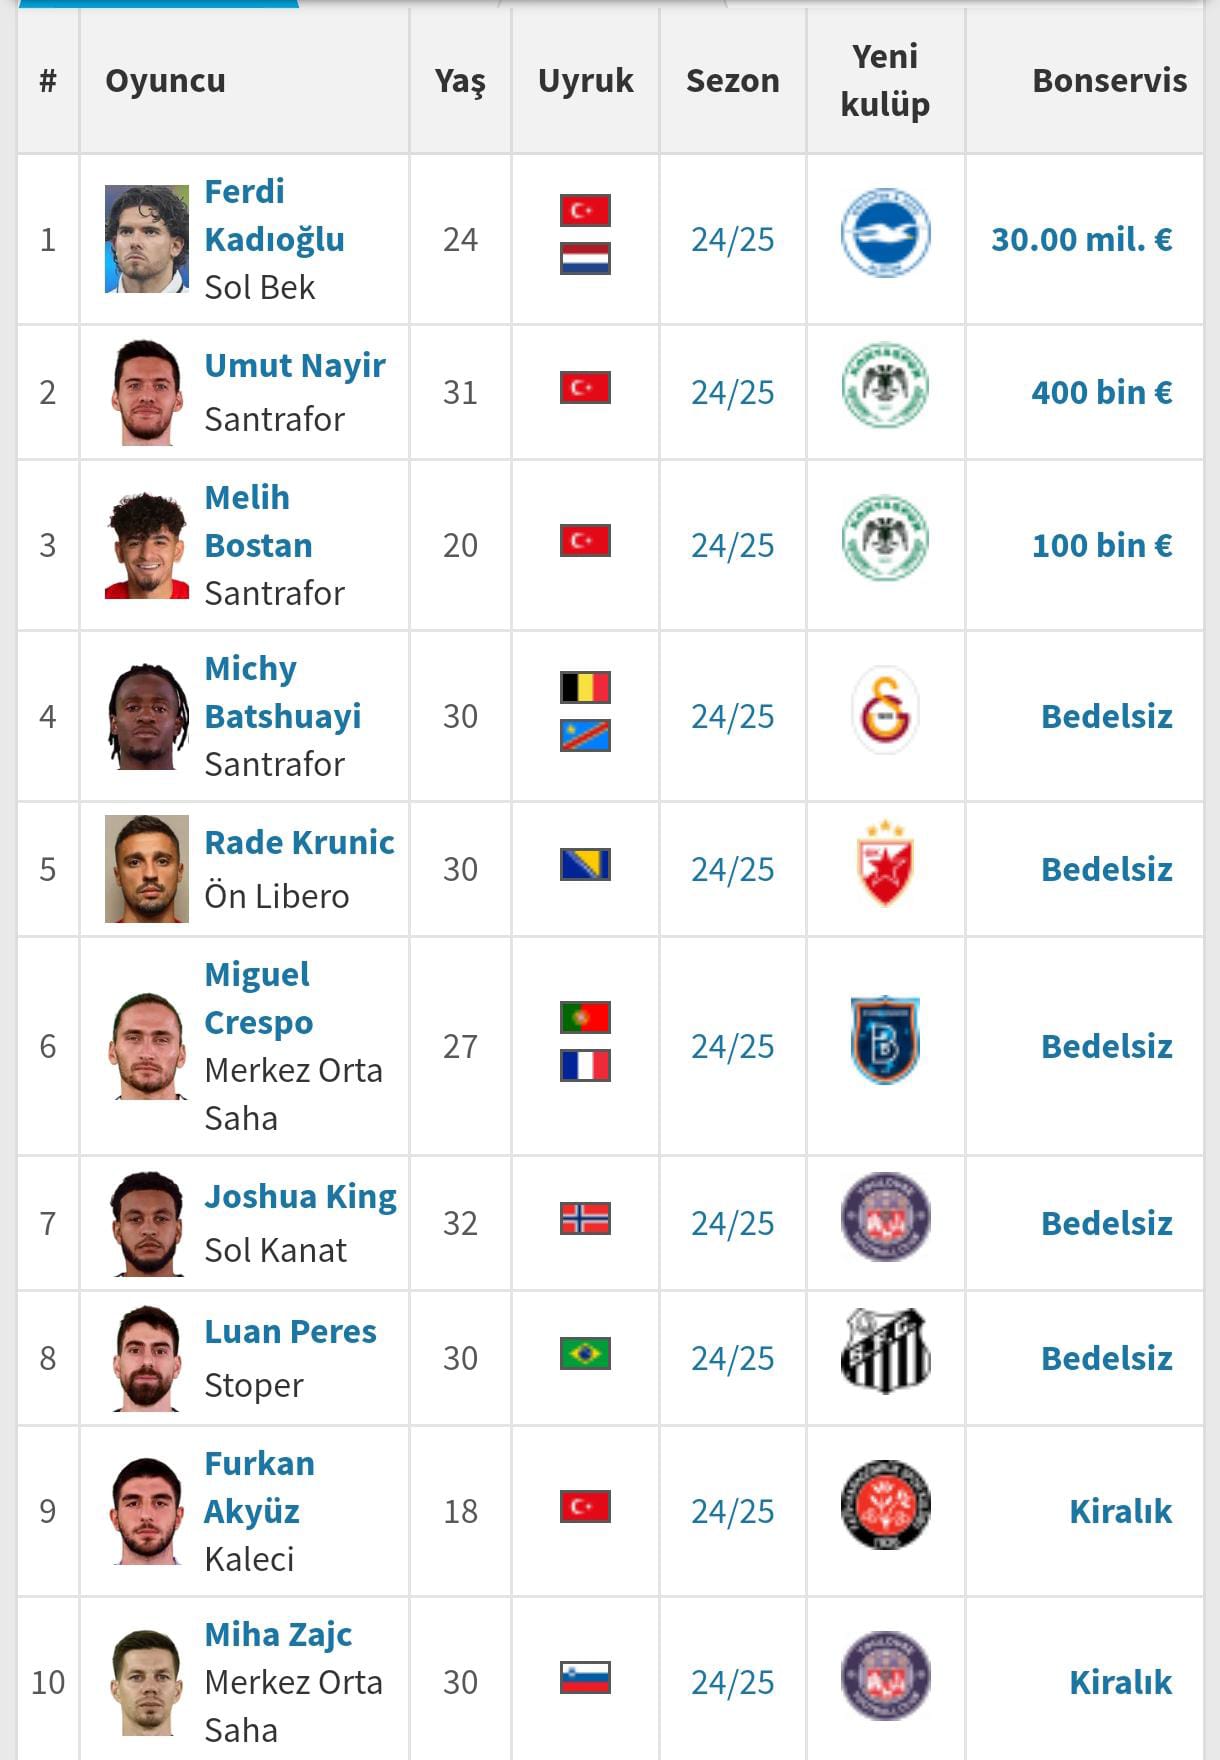Open the Red Star Belgrade club crest
The width and height of the screenshot is (1220, 1760).
click(885, 863)
